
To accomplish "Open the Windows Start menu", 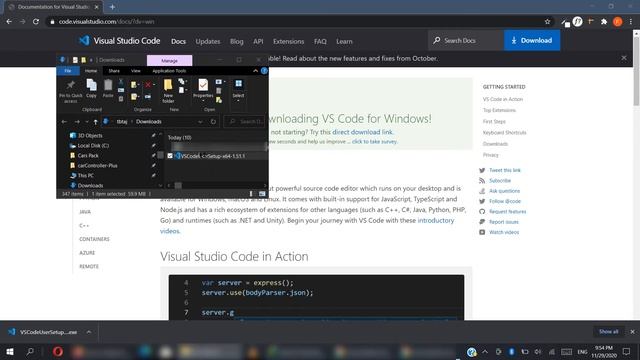I will [x=10, y=351].
